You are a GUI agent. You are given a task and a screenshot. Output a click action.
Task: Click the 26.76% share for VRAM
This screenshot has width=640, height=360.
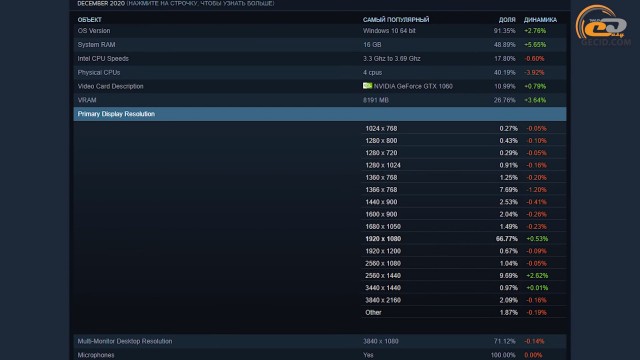point(504,100)
